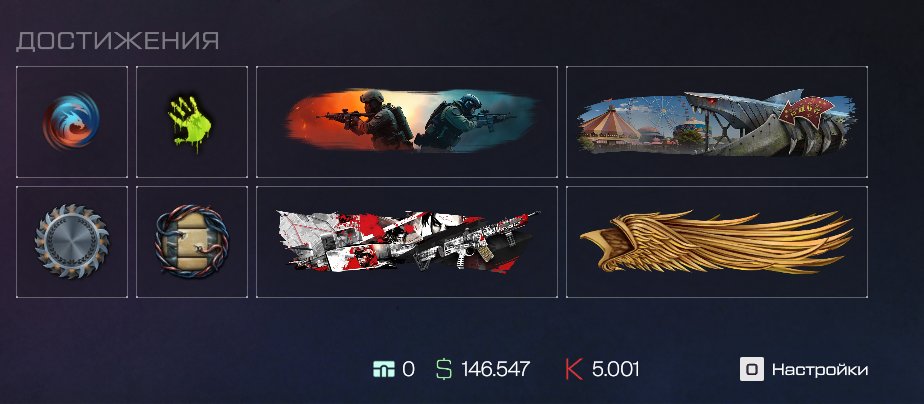924x404 pixels.
Task: Select the blue-orange swirling bird achievement badge
Action: tap(71, 121)
